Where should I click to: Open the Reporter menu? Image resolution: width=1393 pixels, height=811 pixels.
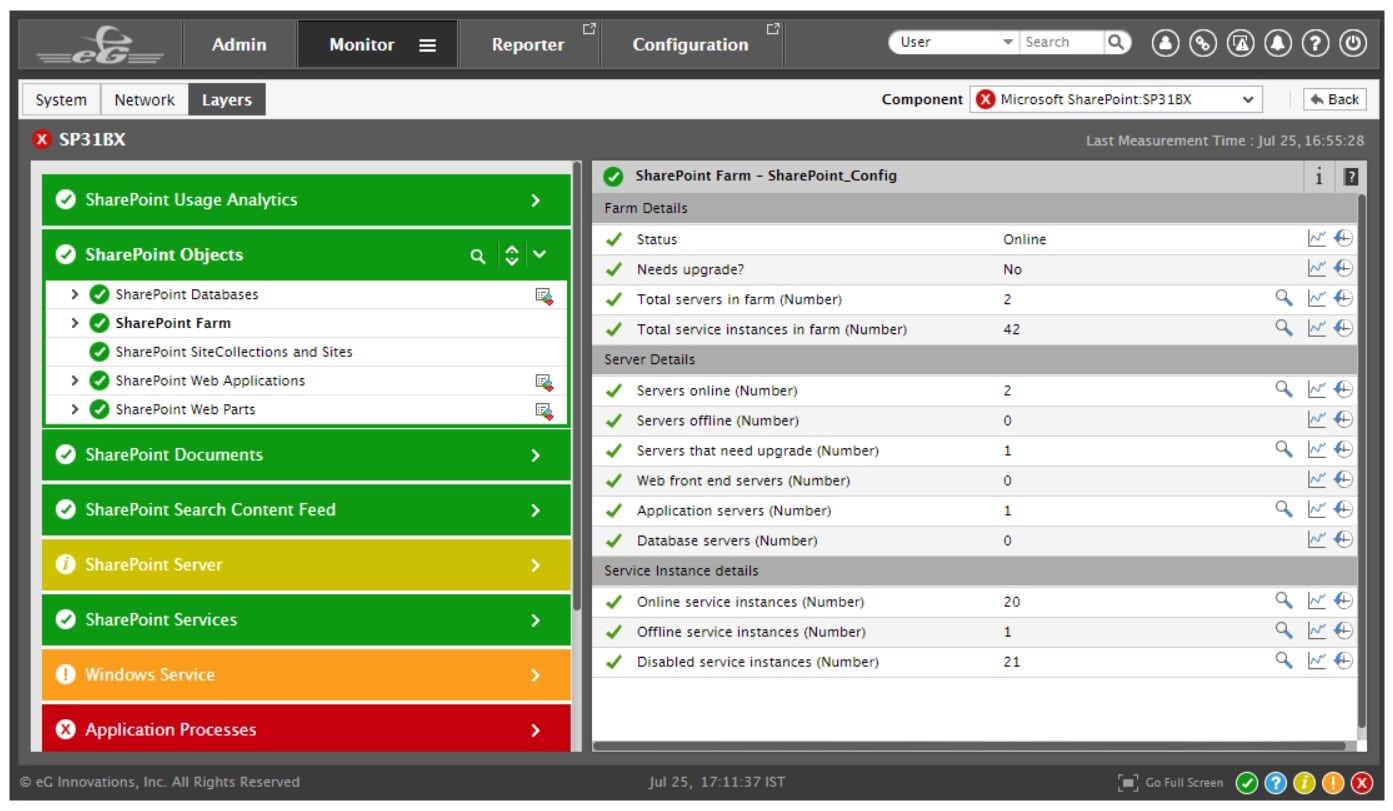click(x=527, y=44)
